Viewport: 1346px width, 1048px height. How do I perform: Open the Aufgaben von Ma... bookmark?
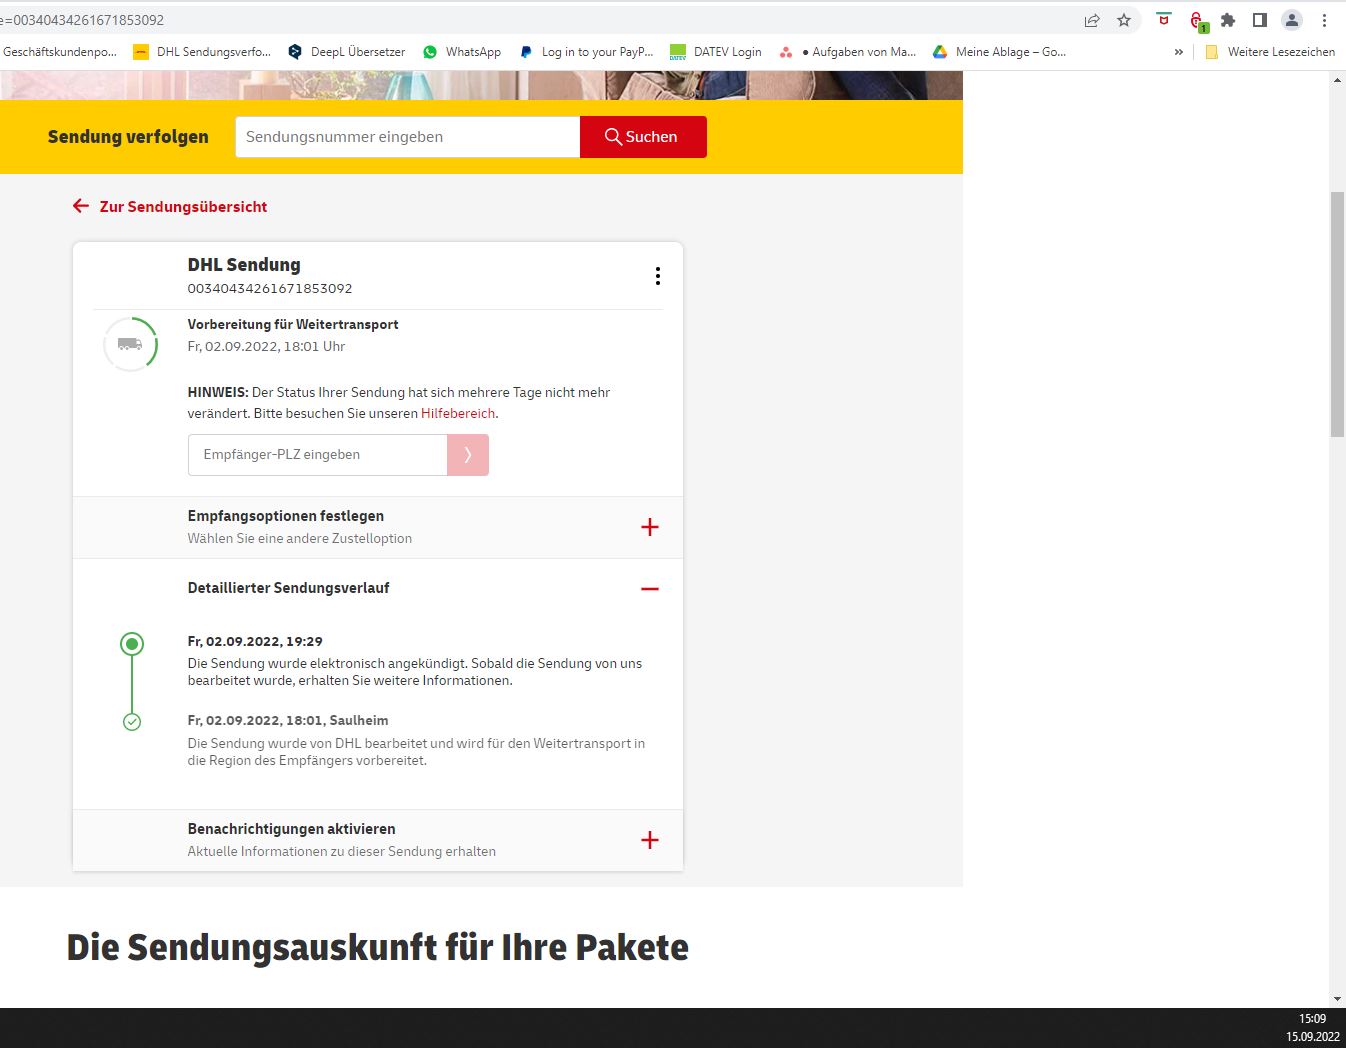coord(848,52)
